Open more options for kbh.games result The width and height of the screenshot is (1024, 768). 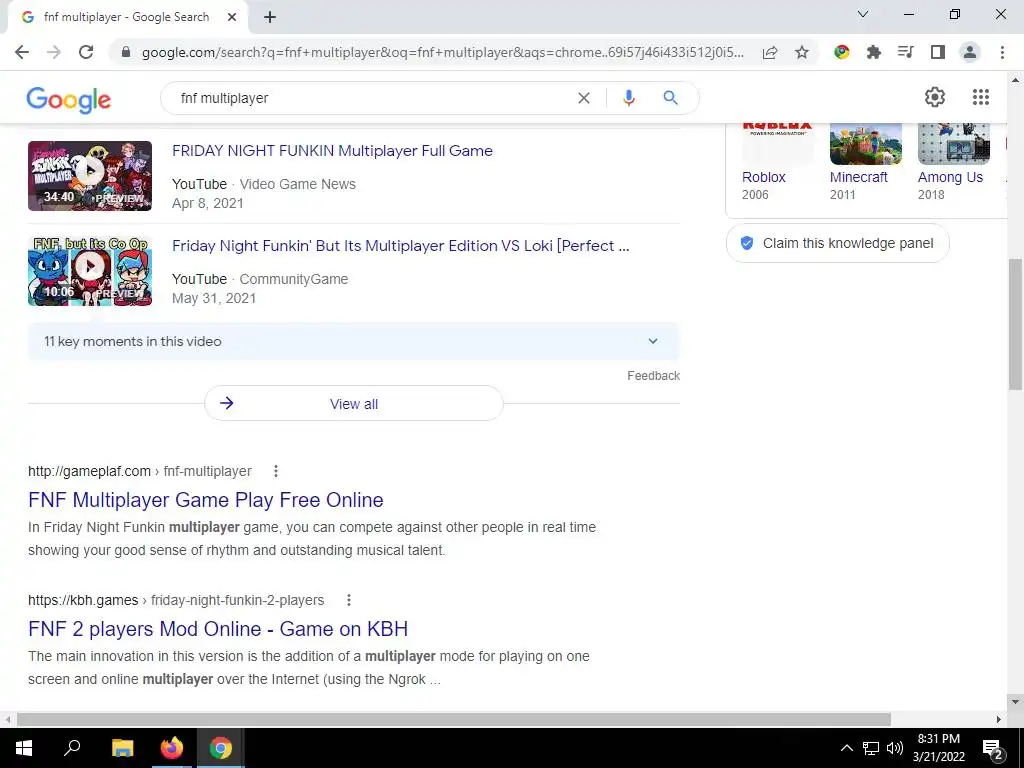coord(349,600)
